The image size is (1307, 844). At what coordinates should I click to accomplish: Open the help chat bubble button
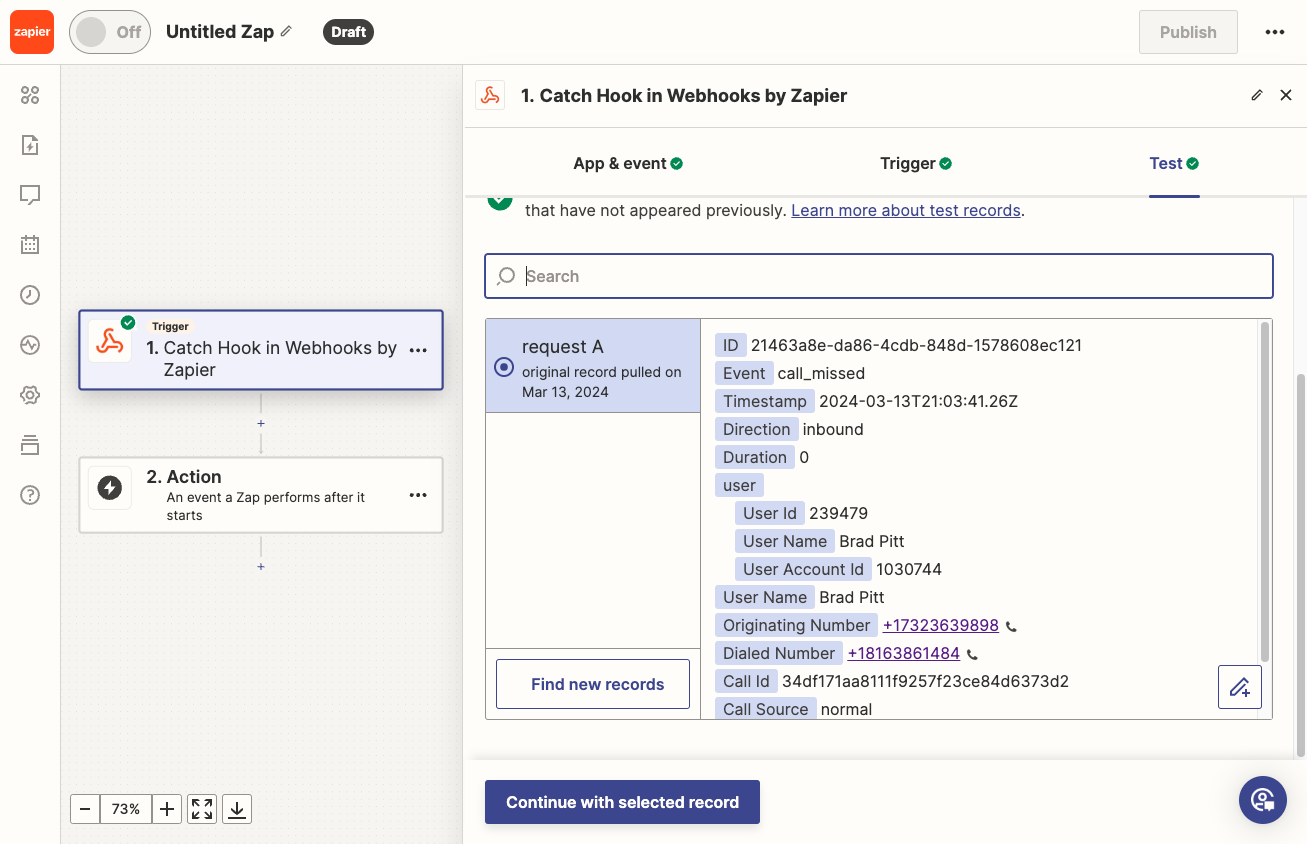click(x=1262, y=800)
